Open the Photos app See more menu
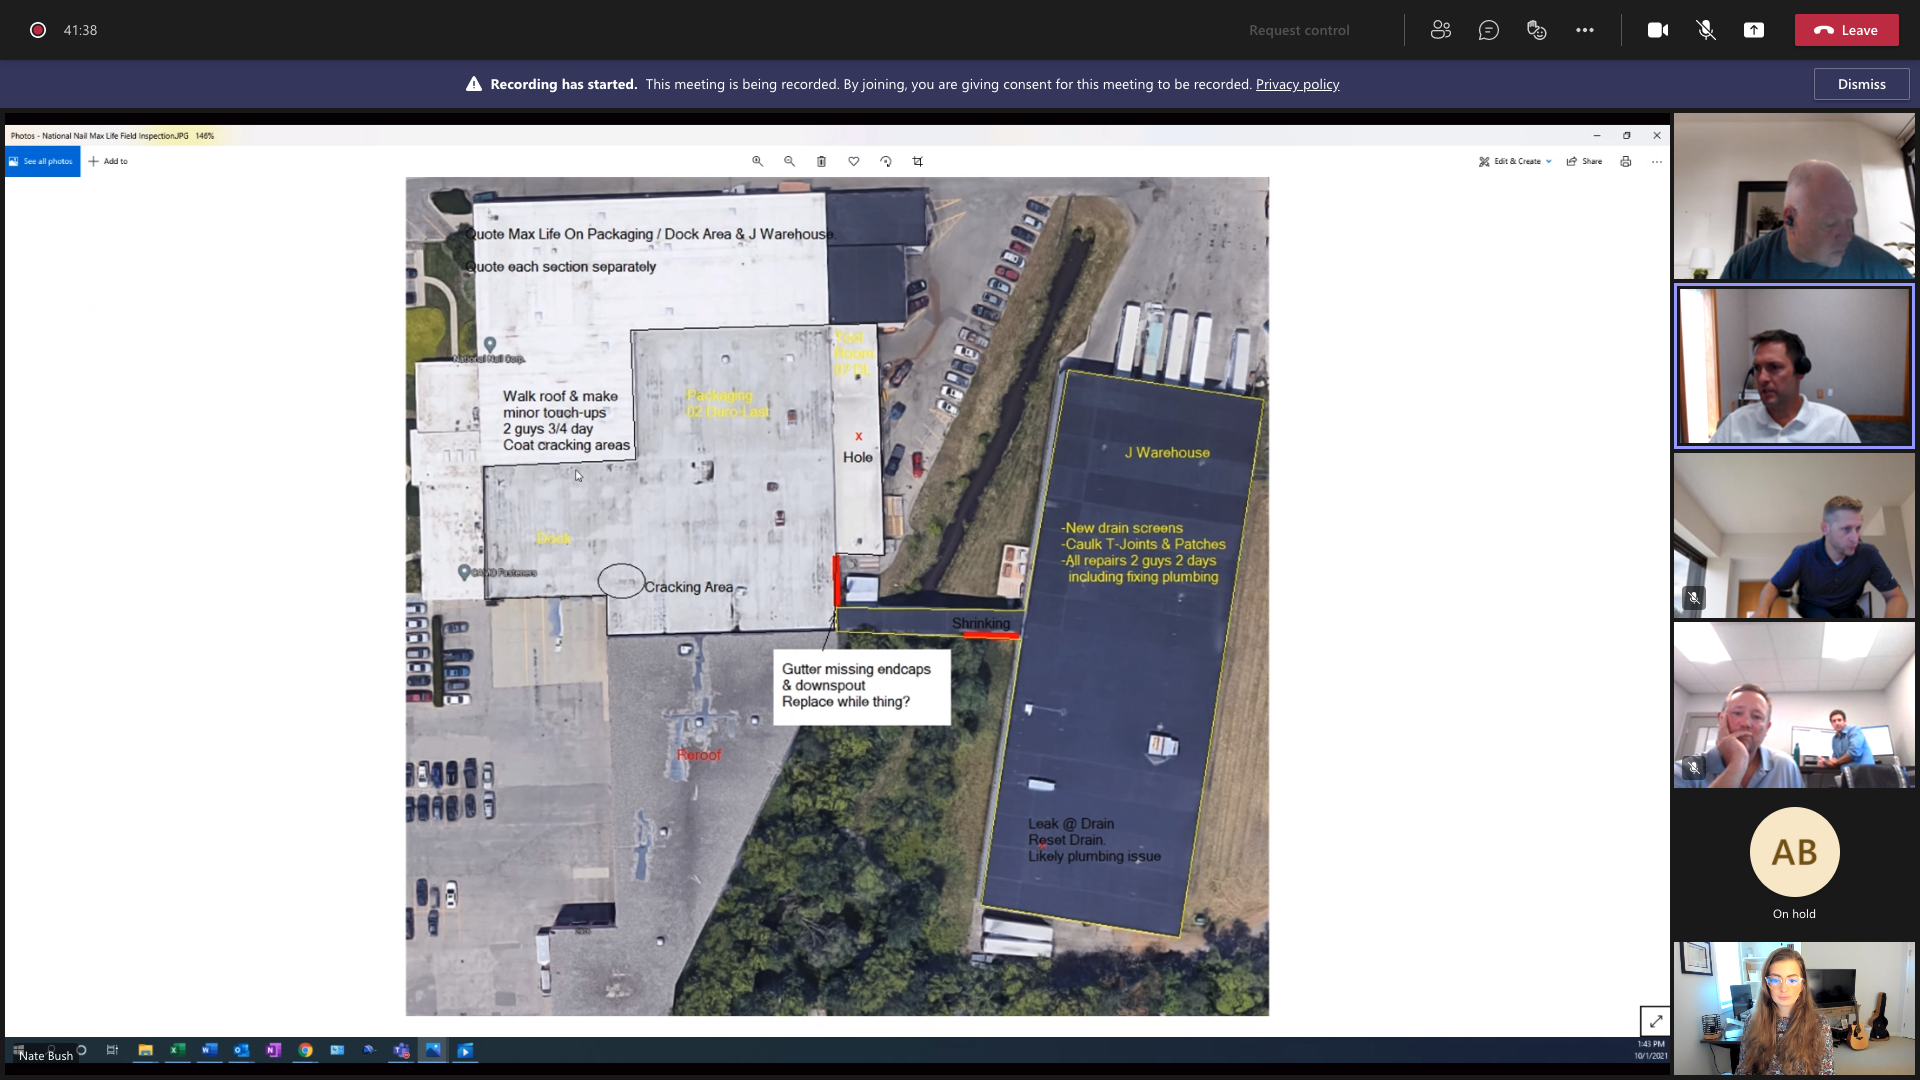The width and height of the screenshot is (1920, 1080). (x=1657, y=161)
